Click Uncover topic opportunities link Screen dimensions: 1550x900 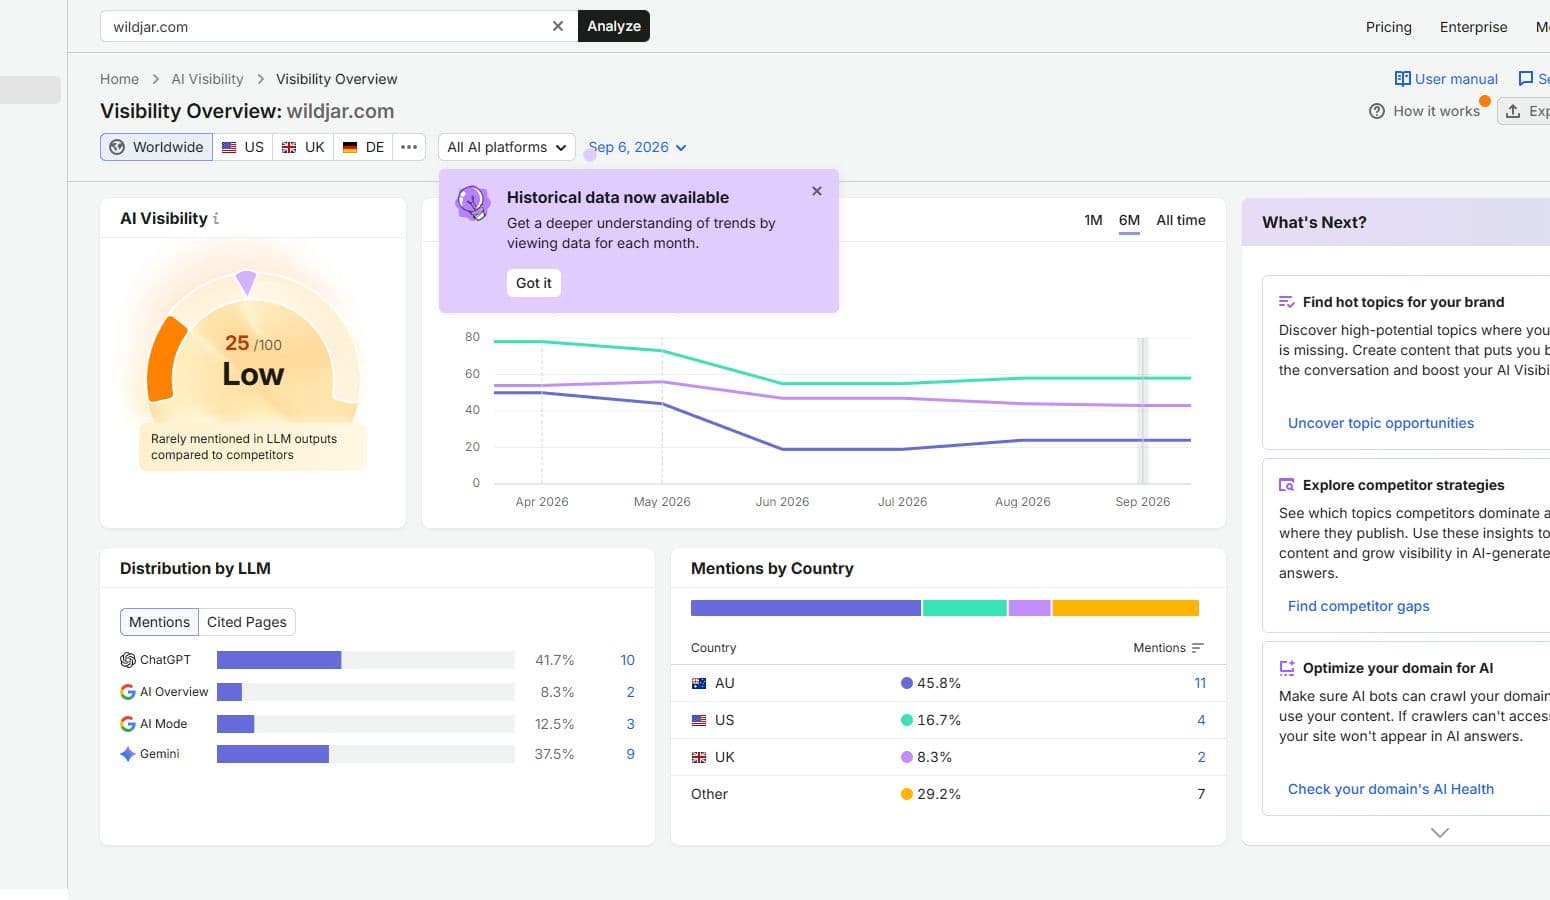tap(1380, 423)
